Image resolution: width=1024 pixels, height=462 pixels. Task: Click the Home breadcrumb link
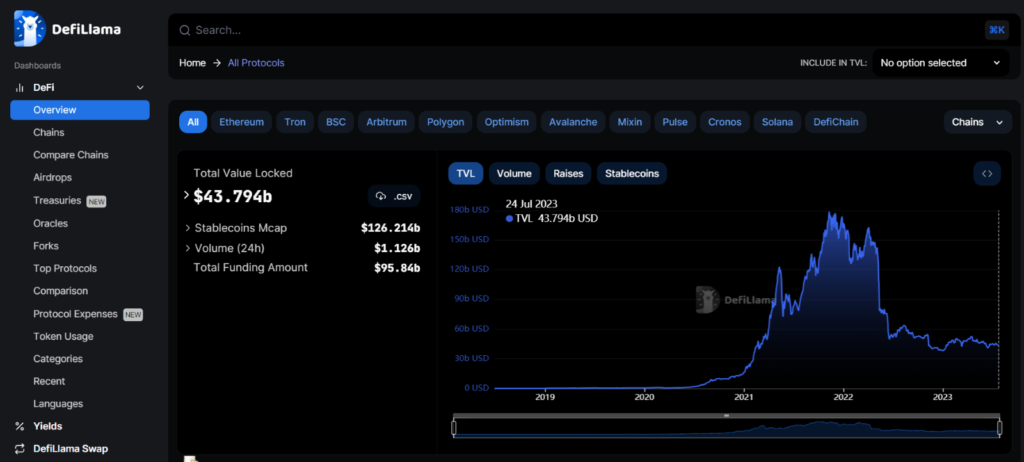click(x=192, y=63)
